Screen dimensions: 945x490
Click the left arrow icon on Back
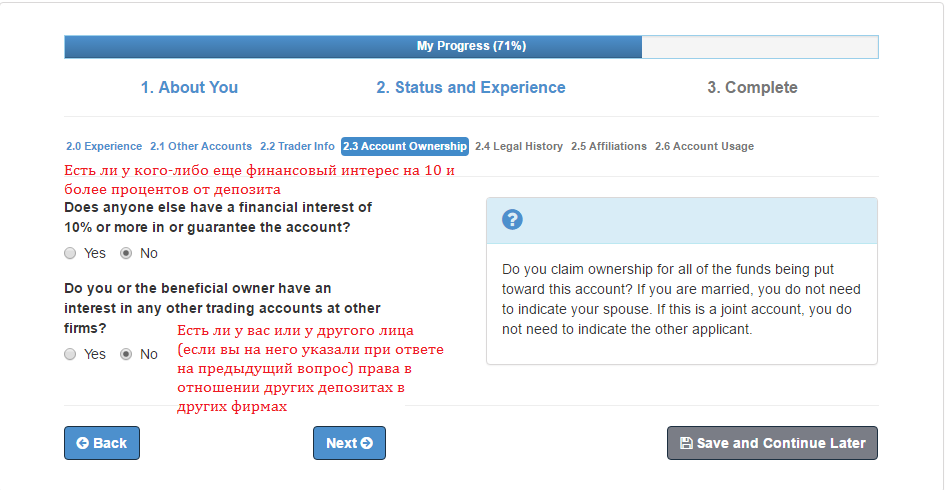pos(82,443)
